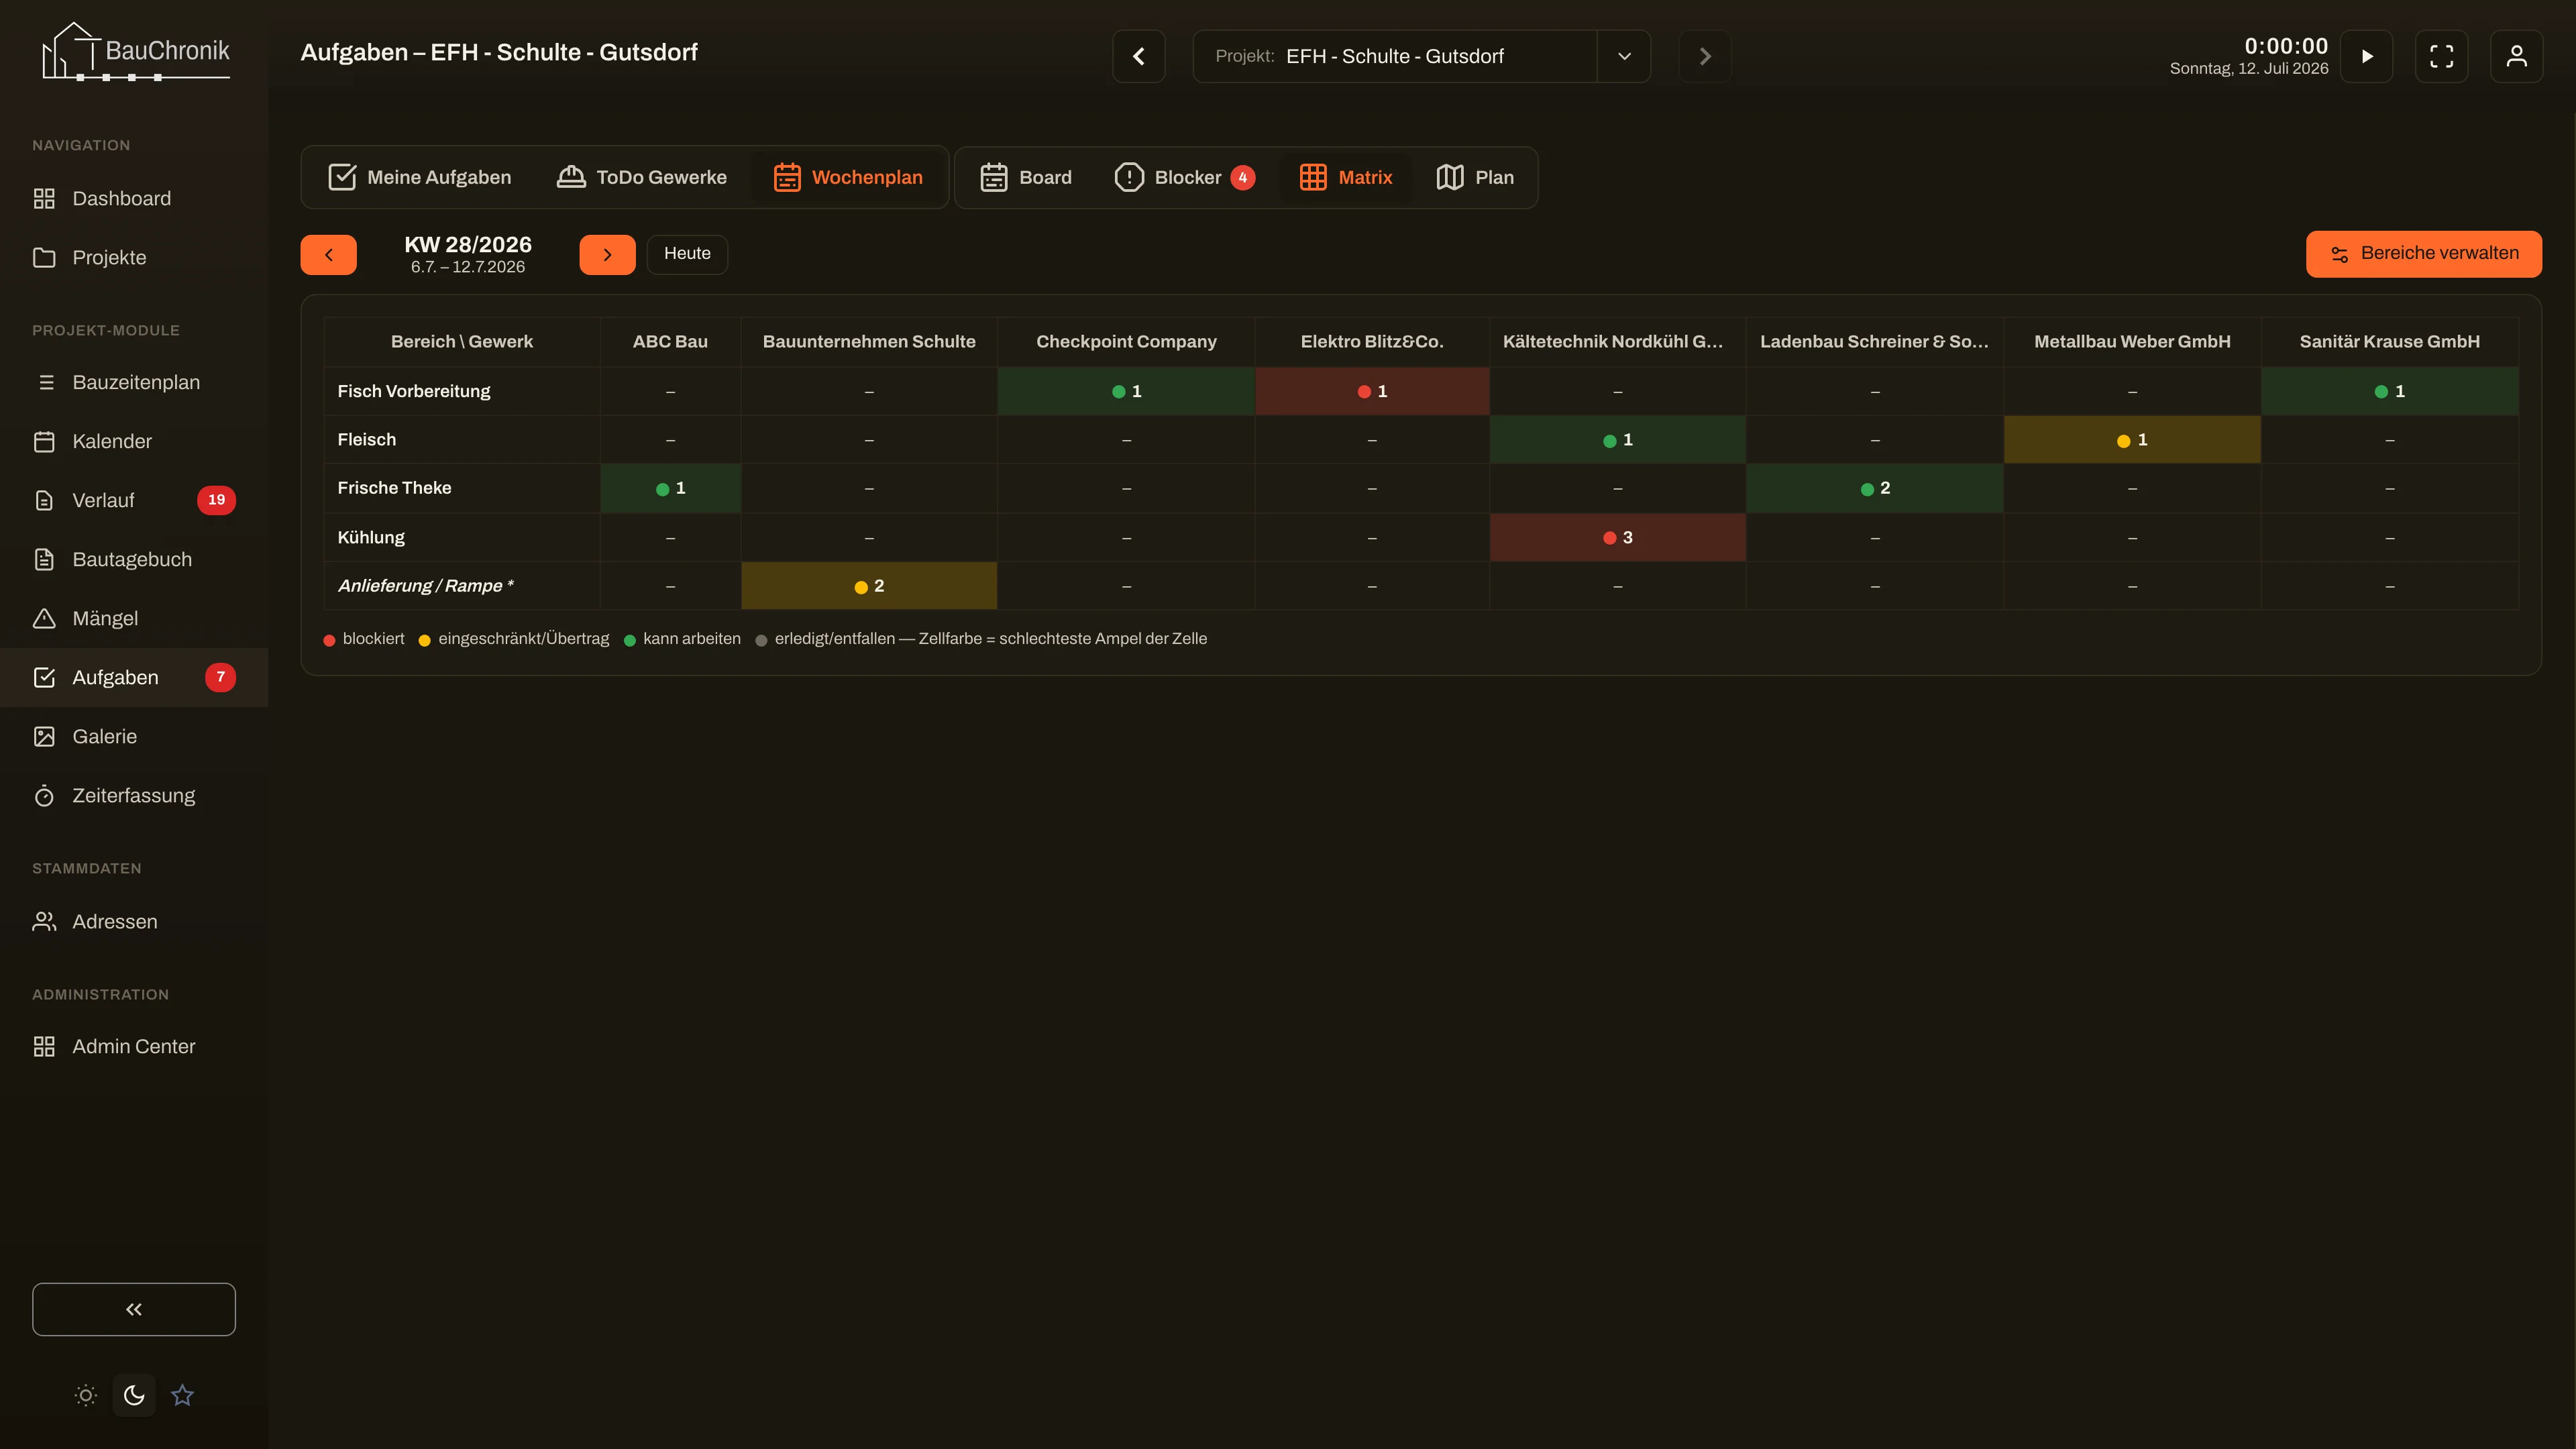Open Frische Theke ABC Bau cell
Image resolution: width=2576 pixels, height=1449 pixels.
(x=670, y=488)
